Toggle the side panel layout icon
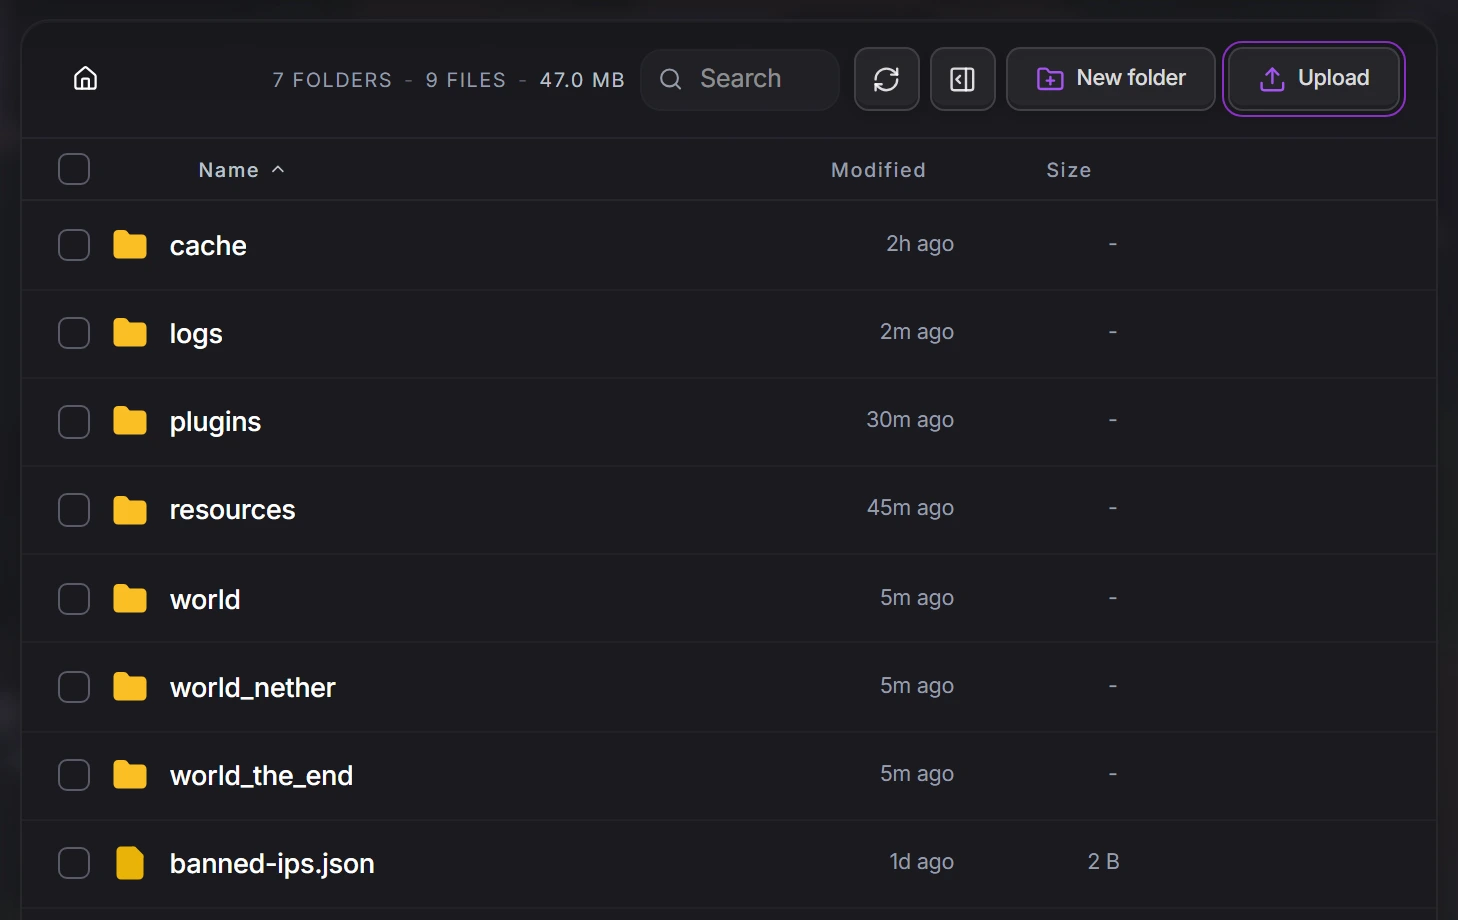This screenshot has width=1458, height=920. coord(963,79)
